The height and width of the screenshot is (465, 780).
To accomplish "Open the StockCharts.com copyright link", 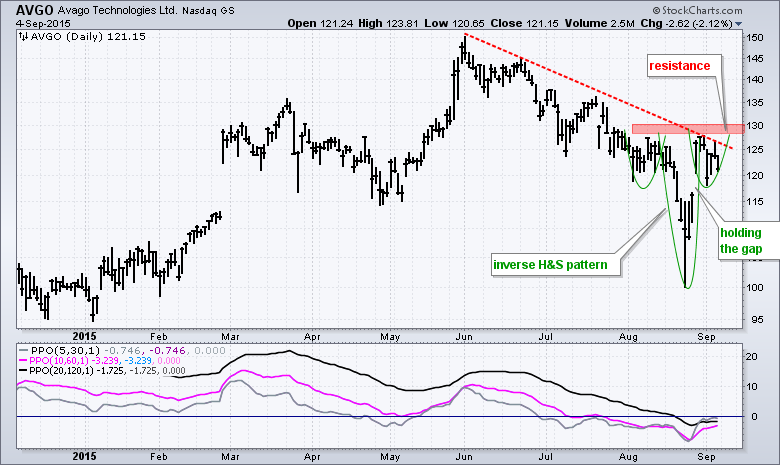I will pyautogui.click(x=697, y=10).
